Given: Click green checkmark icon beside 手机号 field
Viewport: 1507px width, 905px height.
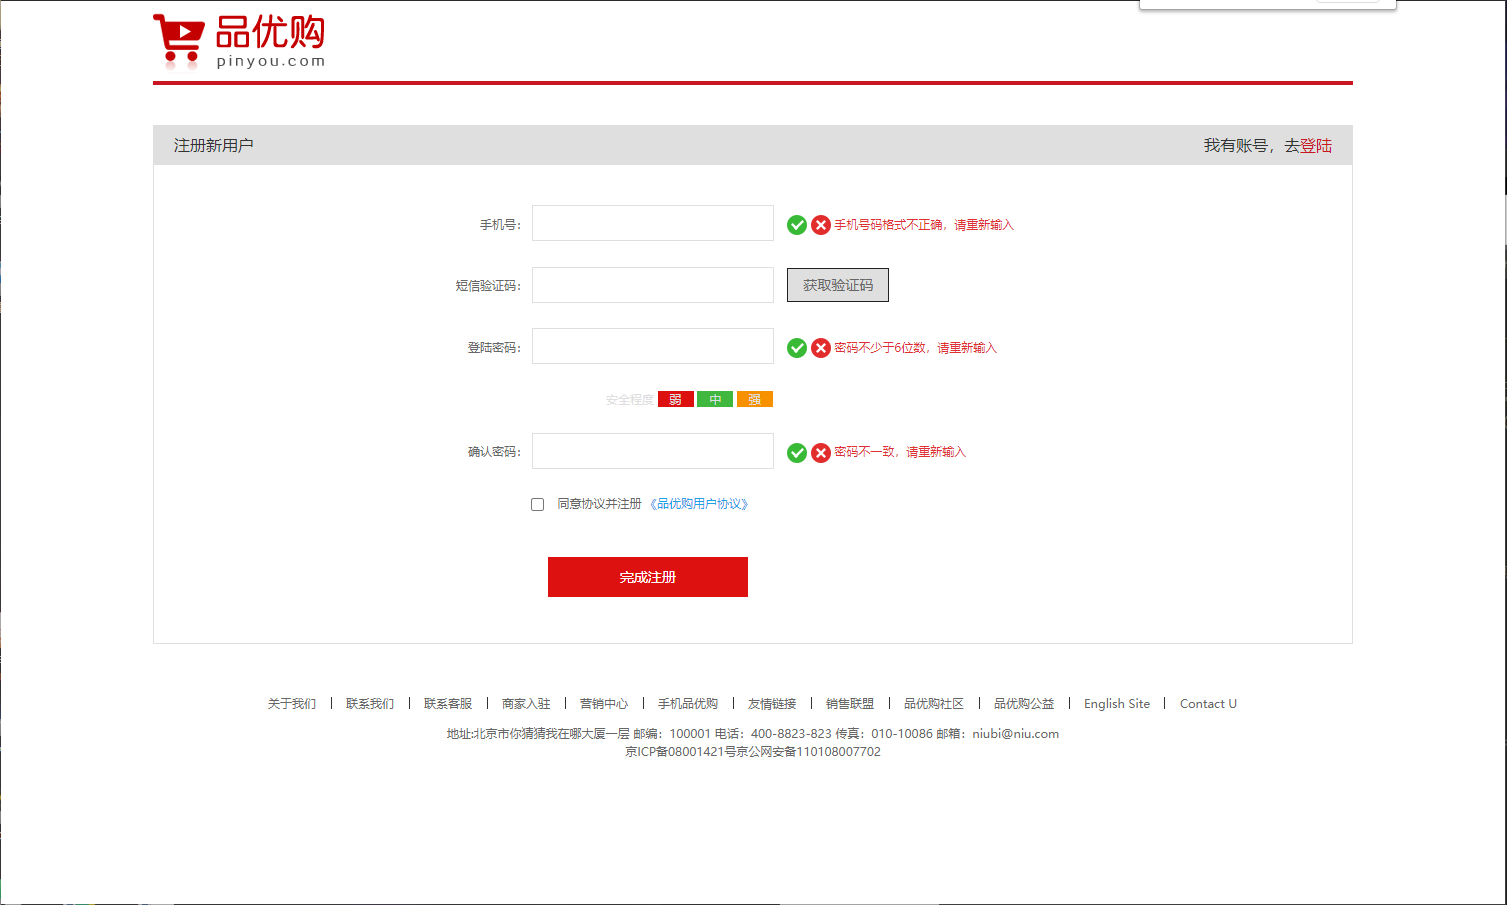Looking at the screenshot, I should 797,225.
